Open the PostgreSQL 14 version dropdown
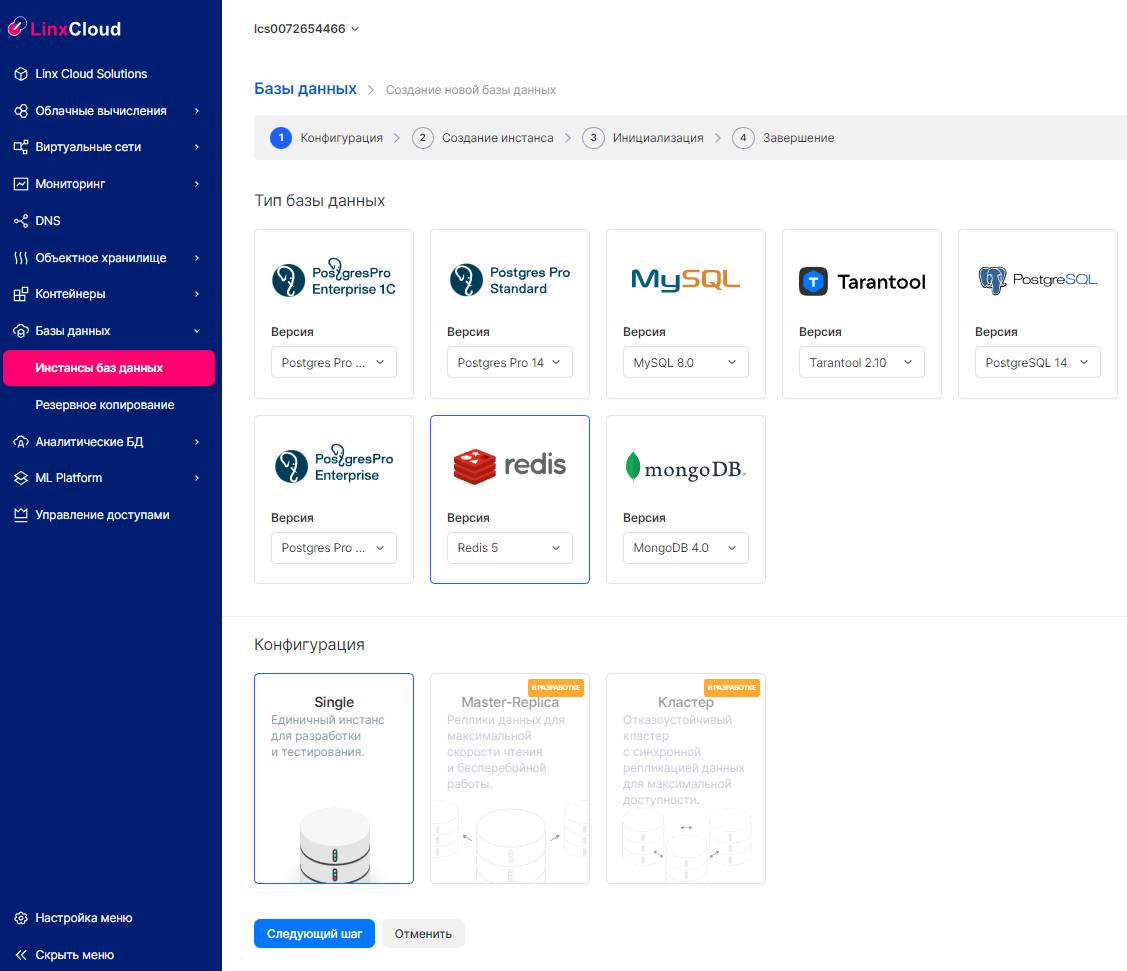 (x=1037, y=362)
